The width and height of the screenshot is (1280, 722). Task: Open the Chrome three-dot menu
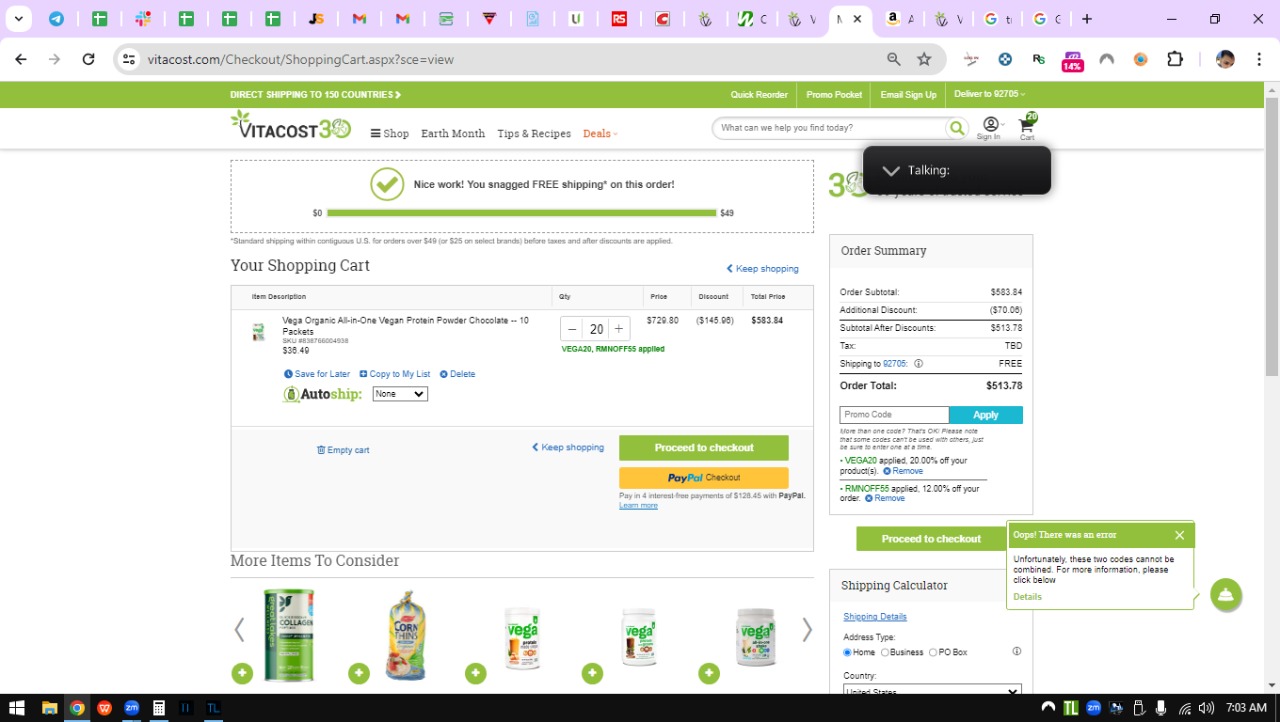tap(1258, 59)
